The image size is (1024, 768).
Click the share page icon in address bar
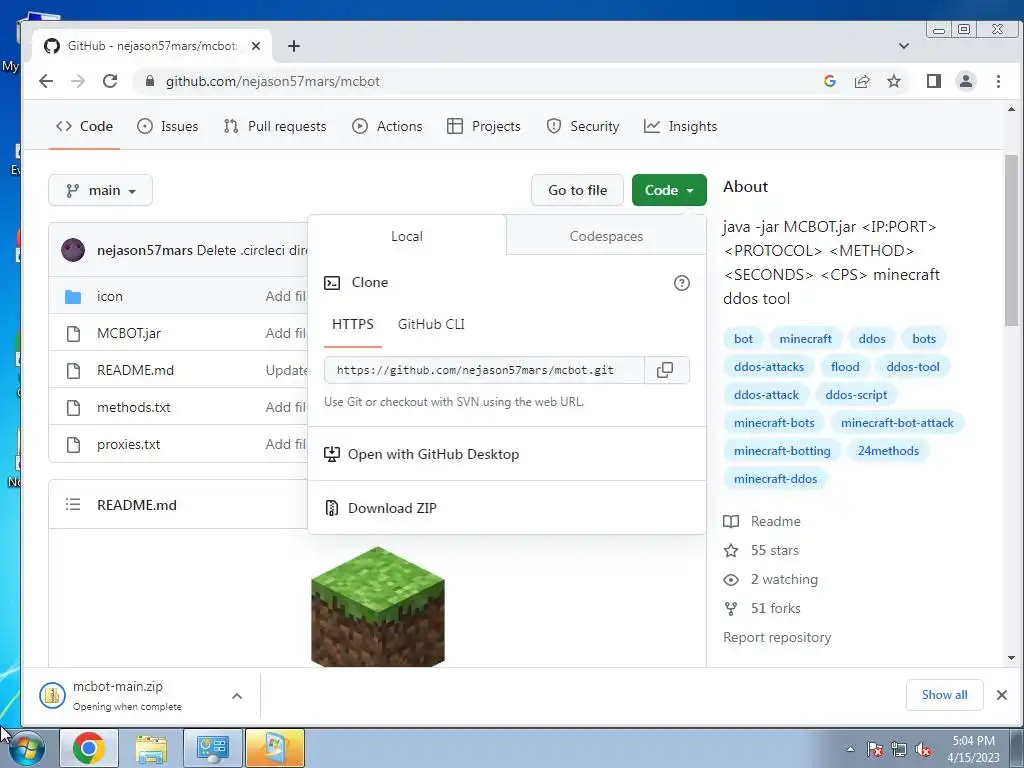pyautogui.click(x=861, y=81)
